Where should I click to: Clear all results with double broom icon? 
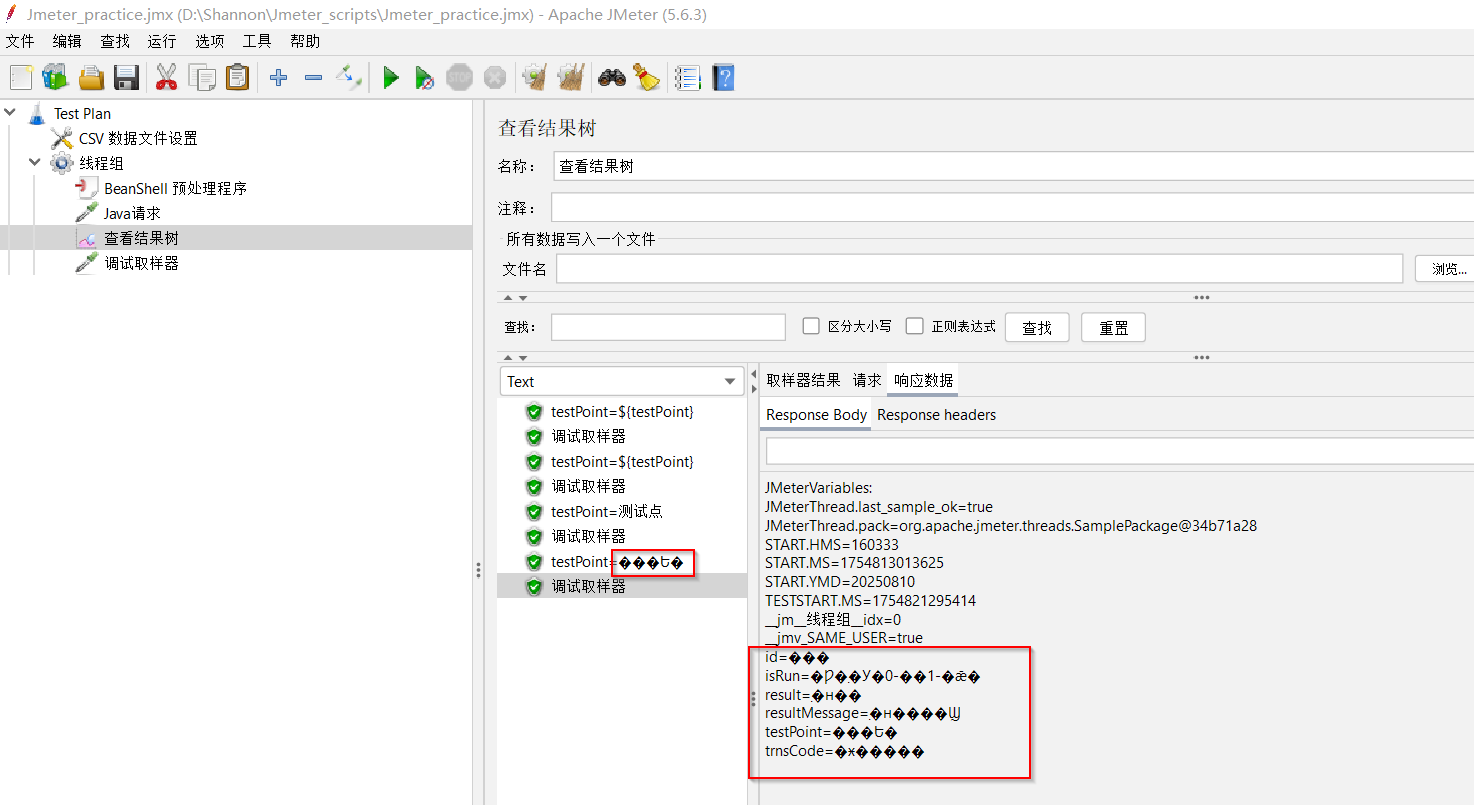pos(570,77)
